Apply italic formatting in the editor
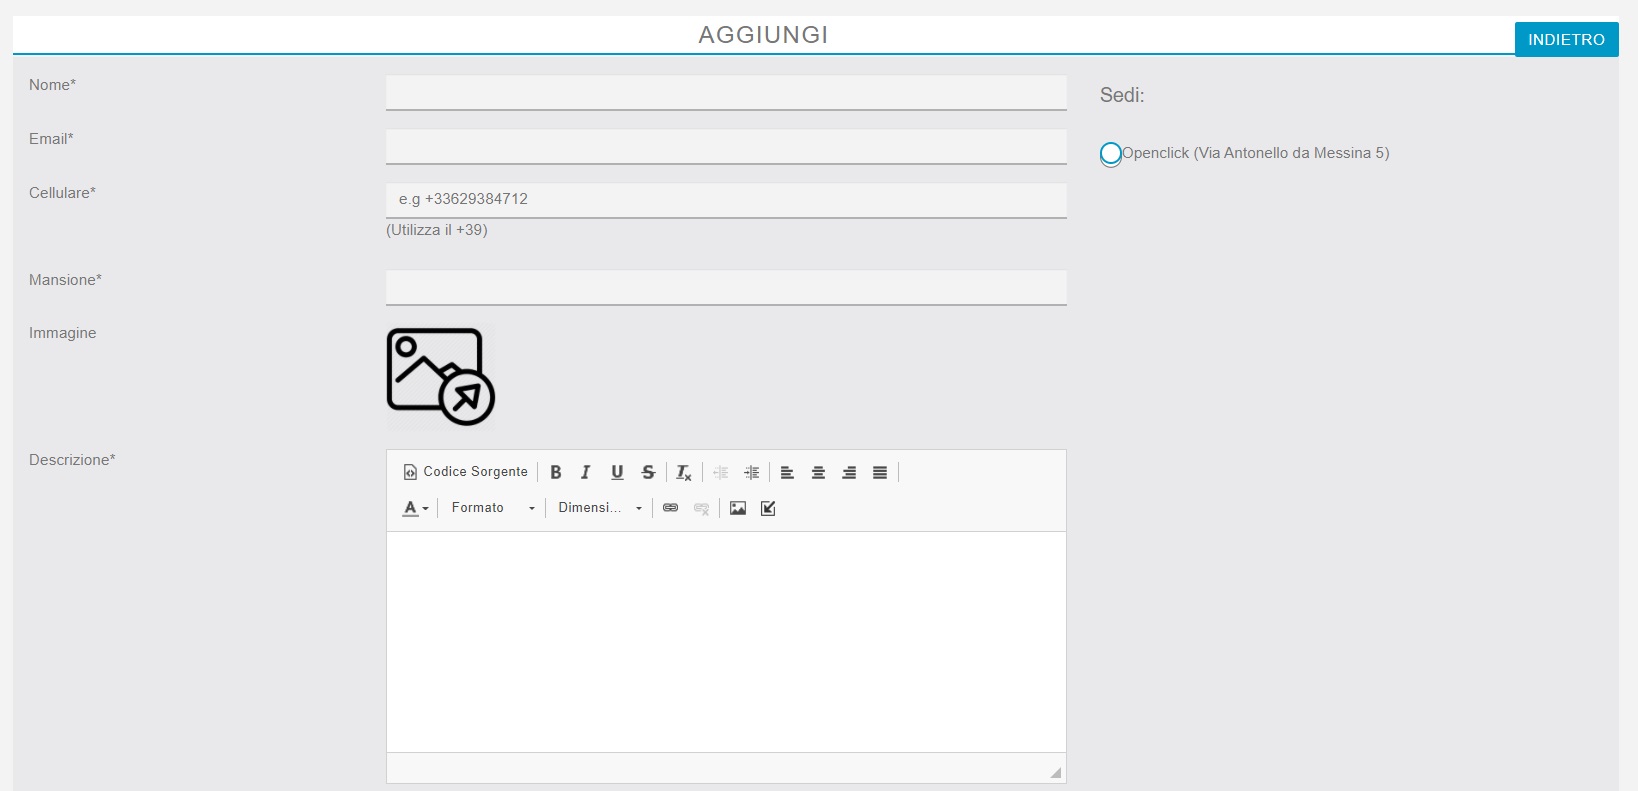The image size is (1638, 791). 586,472
